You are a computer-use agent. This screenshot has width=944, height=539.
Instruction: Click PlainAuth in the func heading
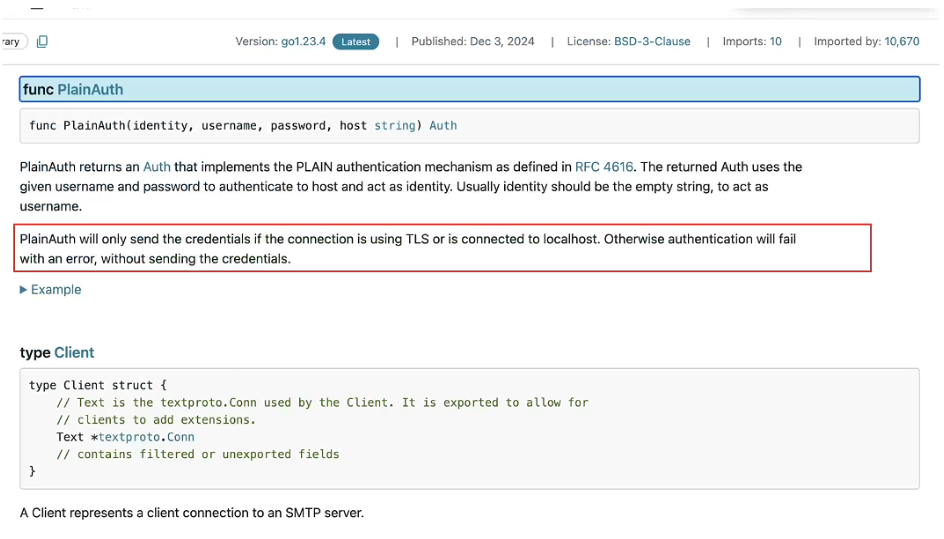coord(90,90)
